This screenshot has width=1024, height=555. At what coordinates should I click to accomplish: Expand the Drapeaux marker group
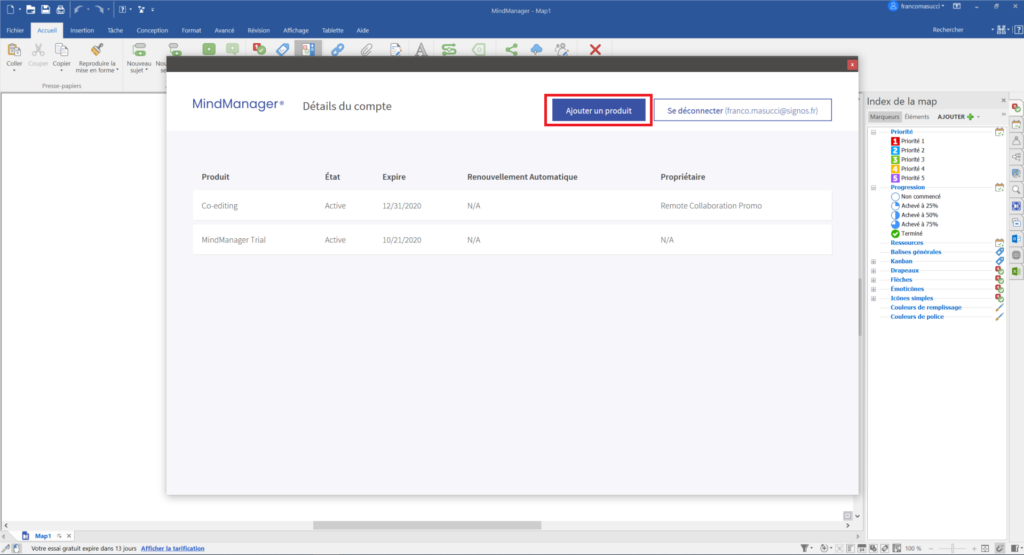[x=873, y=270]
